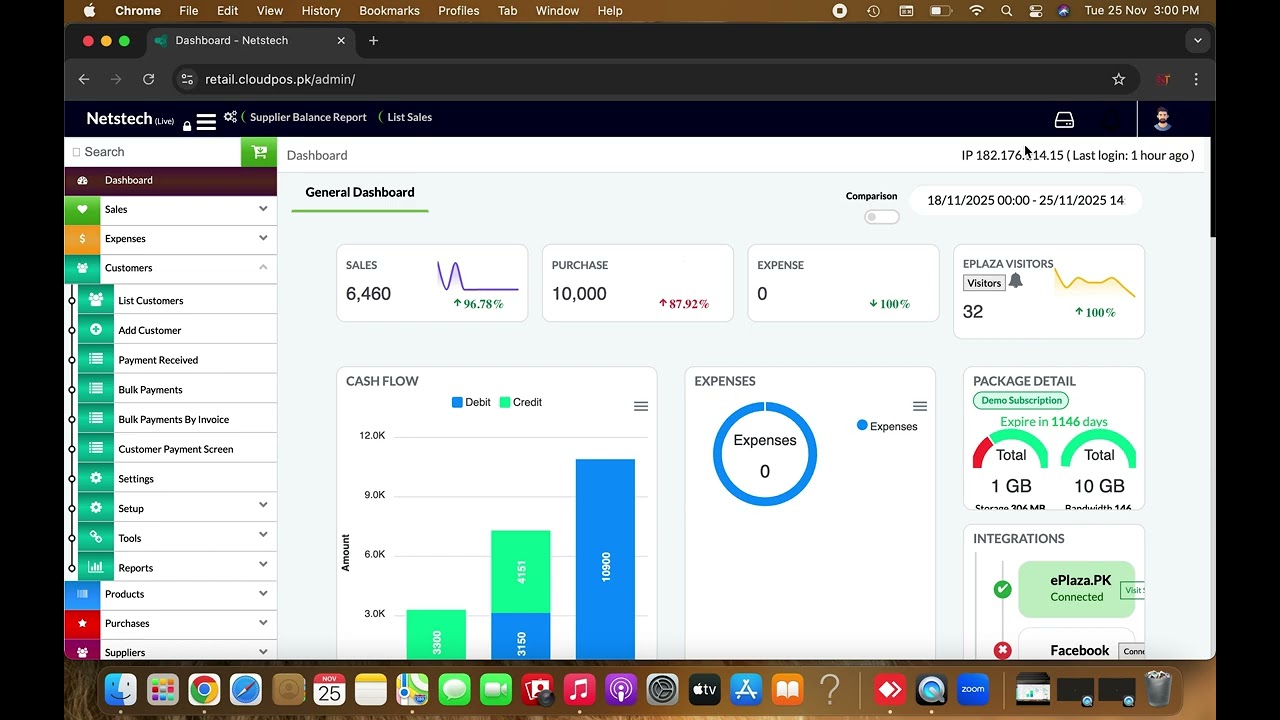Screen dimensions: 1280x720
Task: Toggle Credit series in Cash Flow legend
Action: pyautogui.click(x=520, y=402)
